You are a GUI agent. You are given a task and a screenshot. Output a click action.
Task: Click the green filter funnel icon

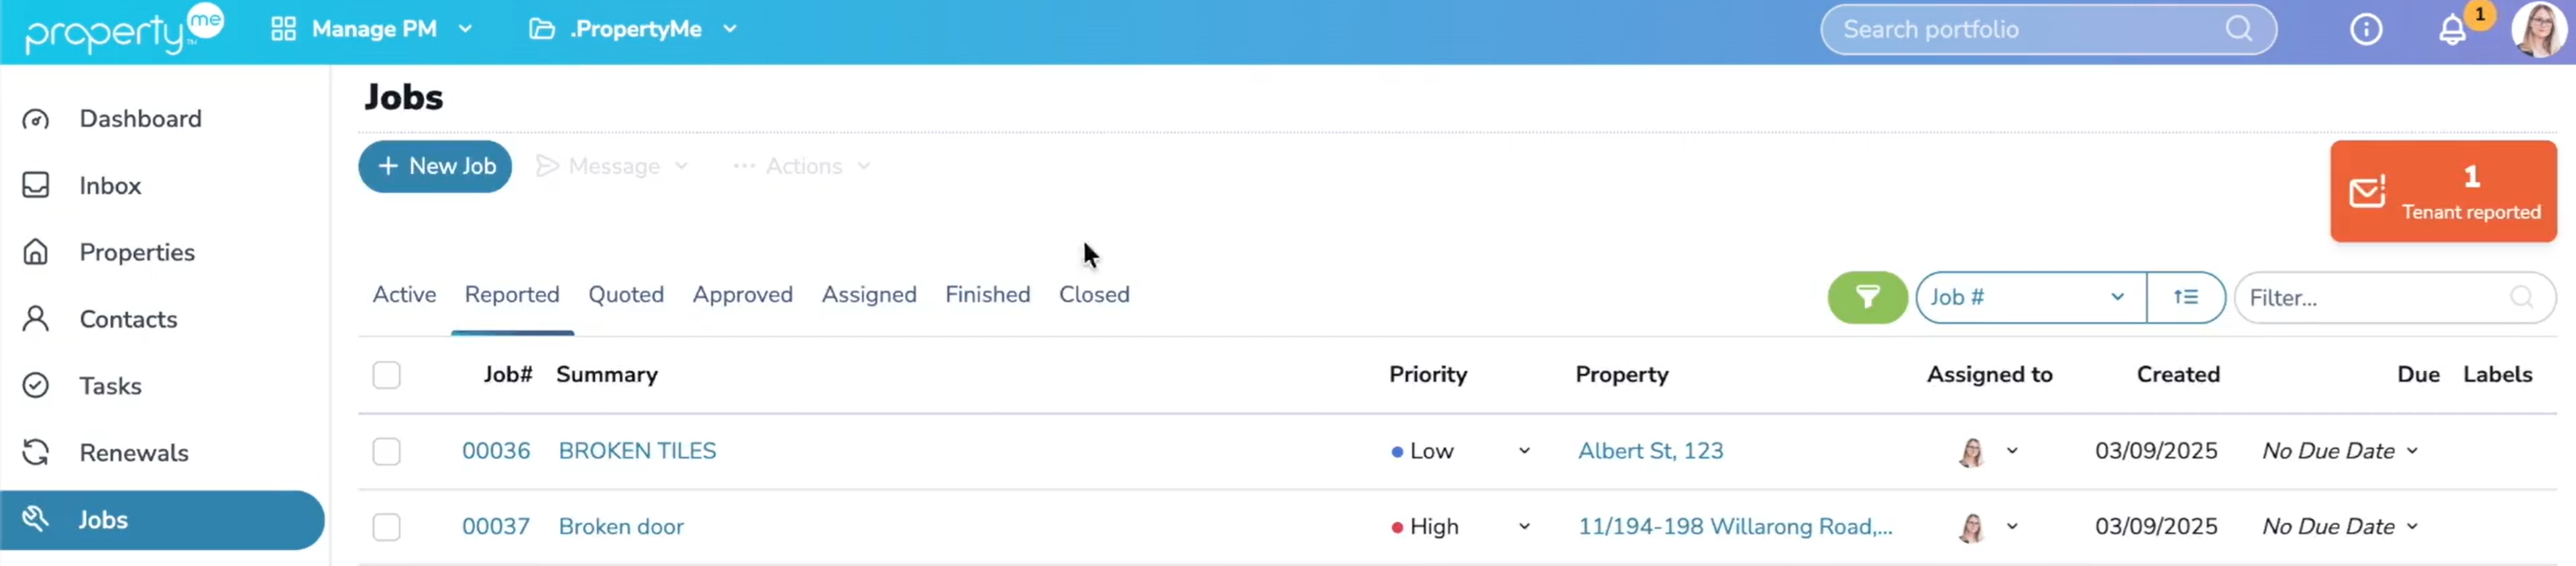pyautogui.click(x=1866, y=297)
